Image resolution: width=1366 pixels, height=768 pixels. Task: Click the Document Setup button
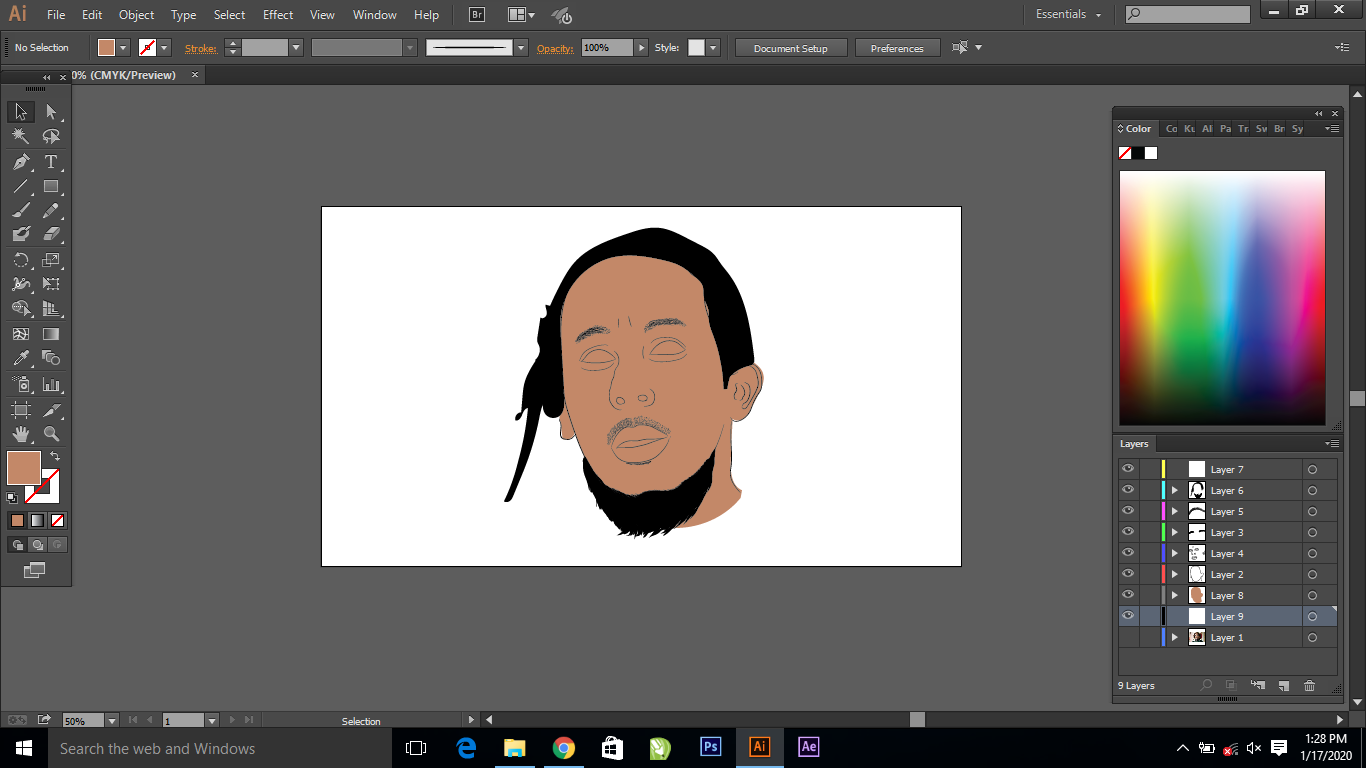(x=791, y=48)
